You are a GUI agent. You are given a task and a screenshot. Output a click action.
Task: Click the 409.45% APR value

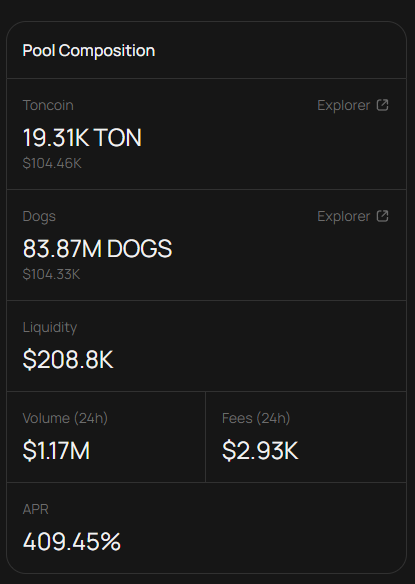point(72,542)
